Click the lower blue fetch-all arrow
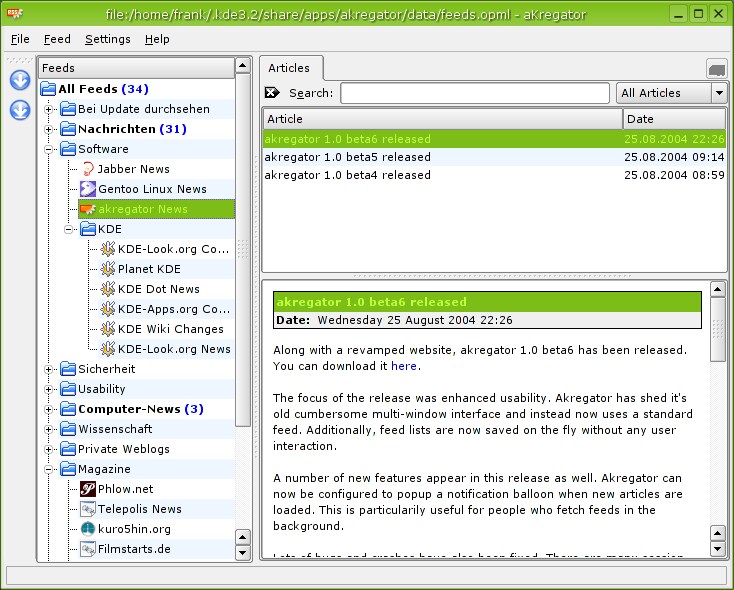This screenshot has width=734, height=590. pyautogui.click(x=20, y=110)
